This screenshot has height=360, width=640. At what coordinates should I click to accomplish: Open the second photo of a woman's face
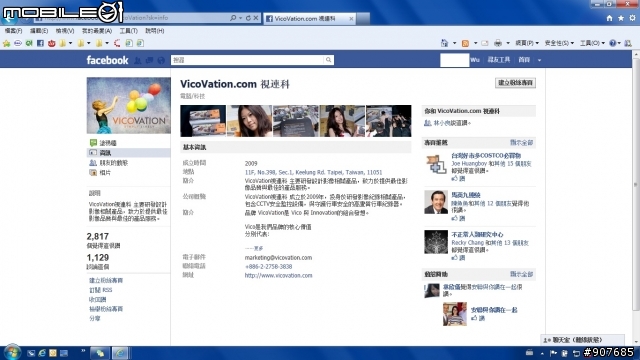pos(249,121)
